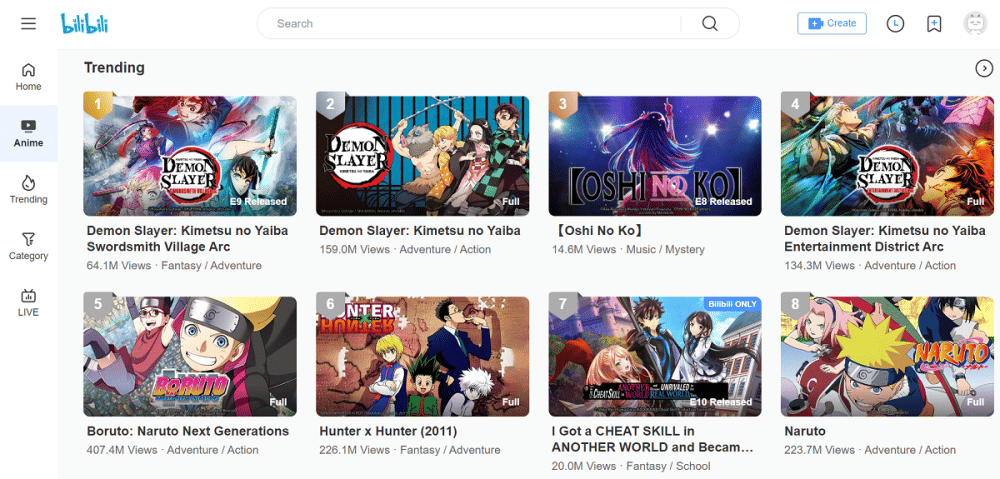This screenshot has width=1000, height=479.
Task: Click title 【Oshi No Ko】
Action: pyautogui.click(x=597, y=231)
